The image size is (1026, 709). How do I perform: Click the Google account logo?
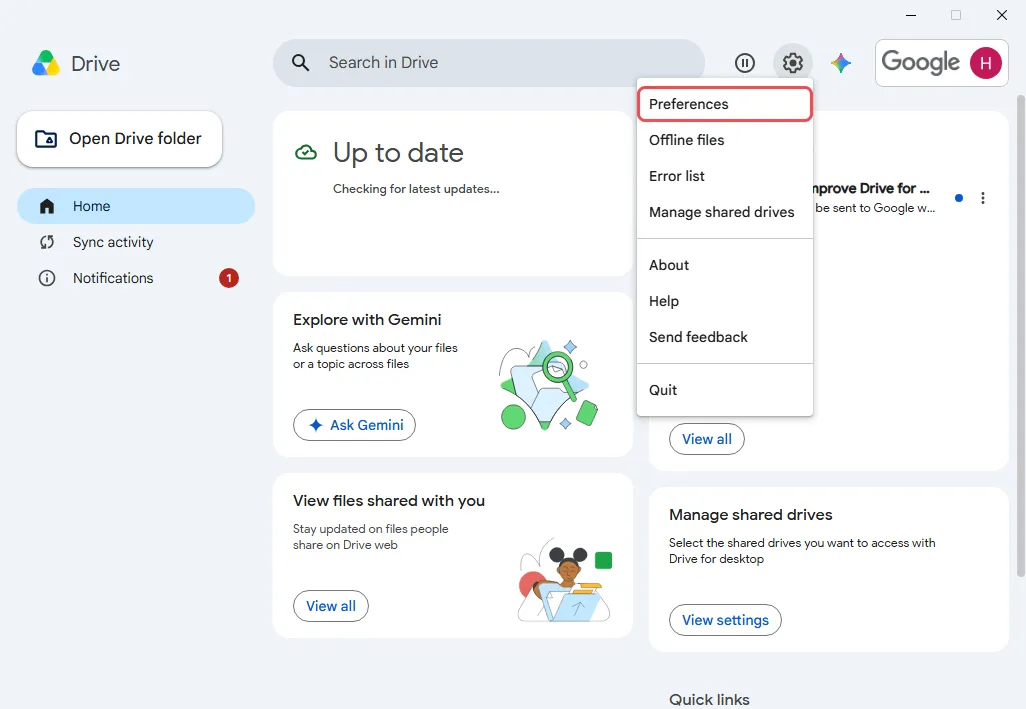click(920, 62)
